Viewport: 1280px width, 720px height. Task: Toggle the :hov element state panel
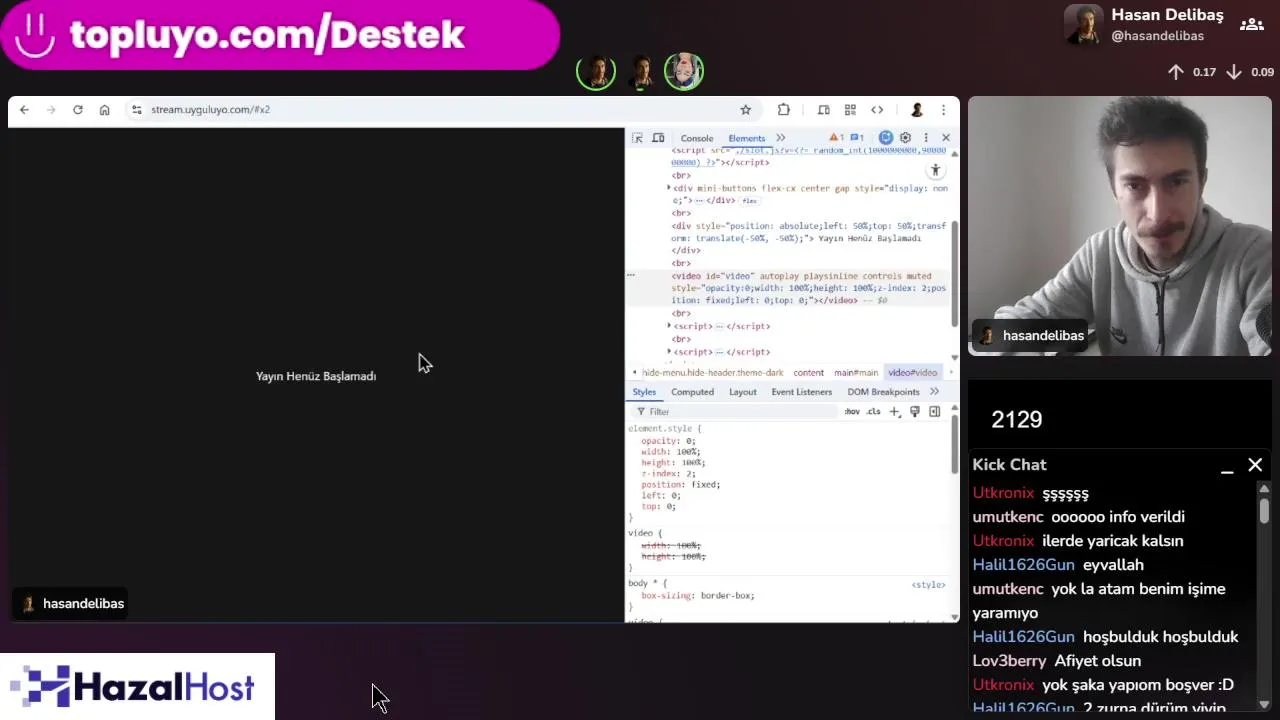tap(852, 412)
